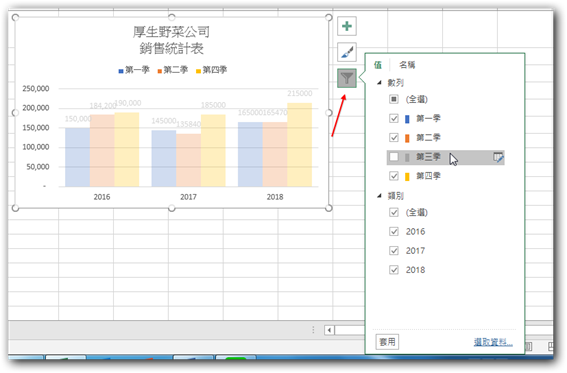The width and height of the screenshot is (567, 373).
Task: Switch to the 名稱 tab
Action: [x=407, y=65]
